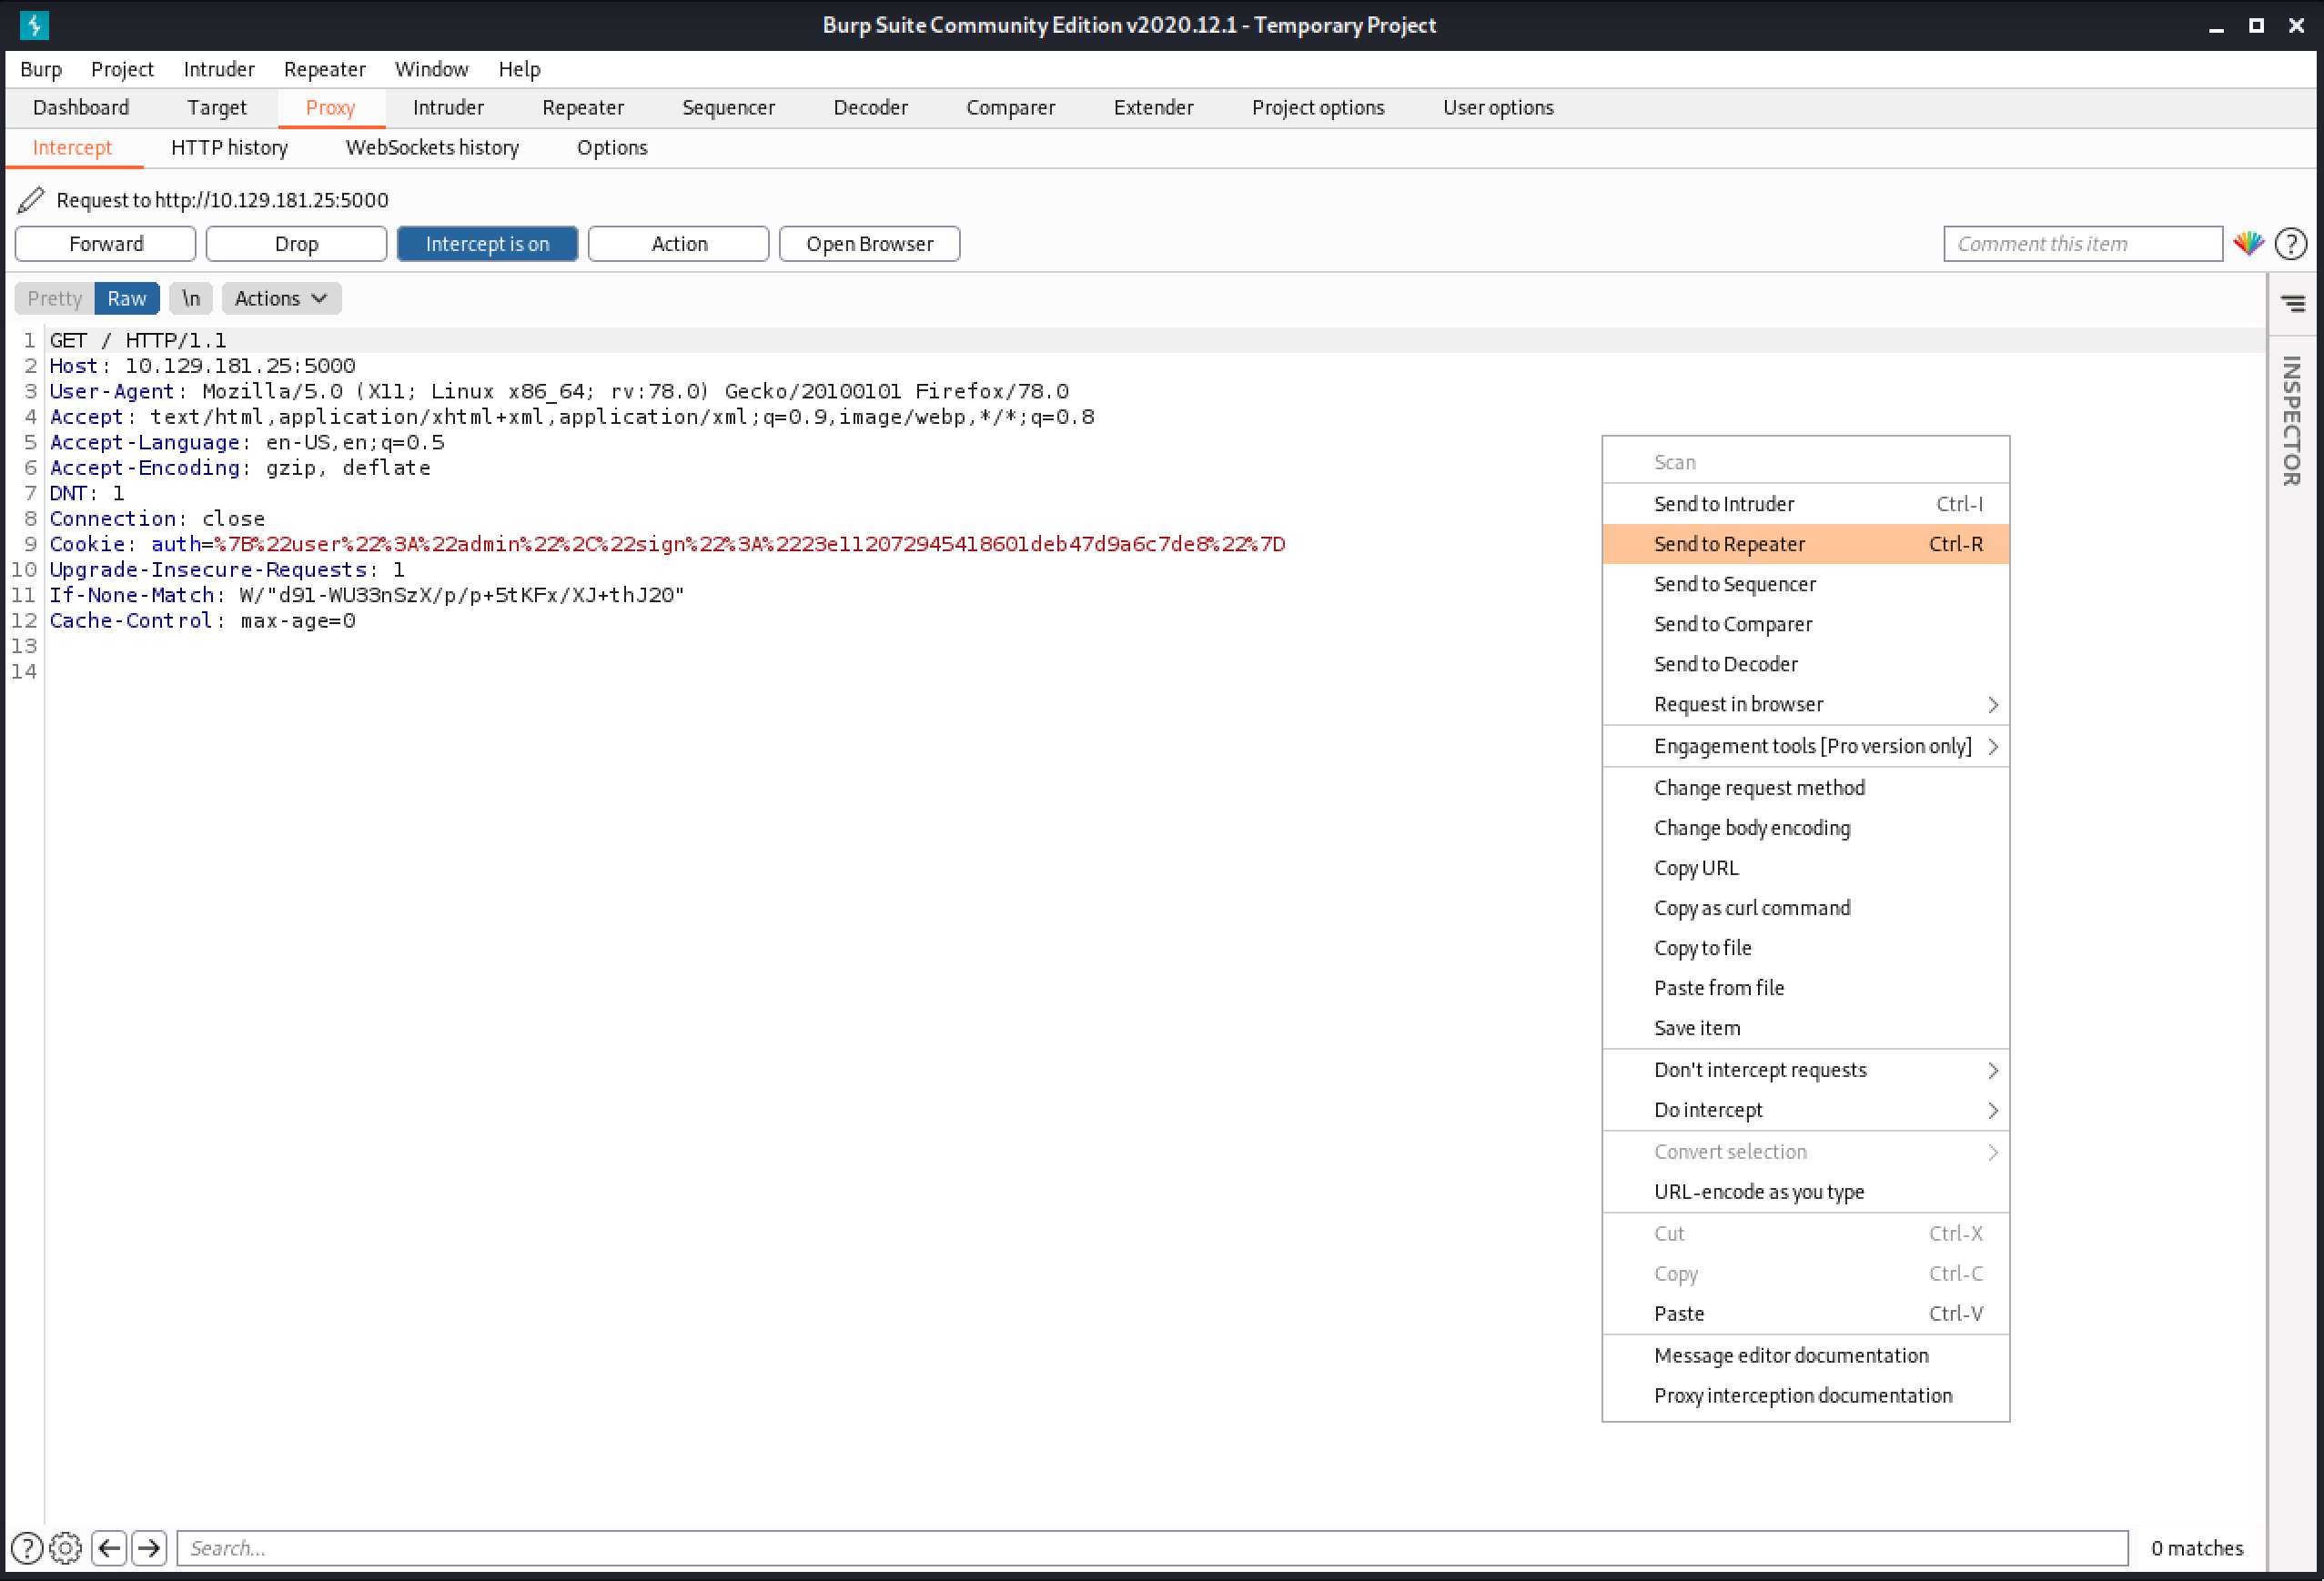Click the Search input field

(1152, 1548)
